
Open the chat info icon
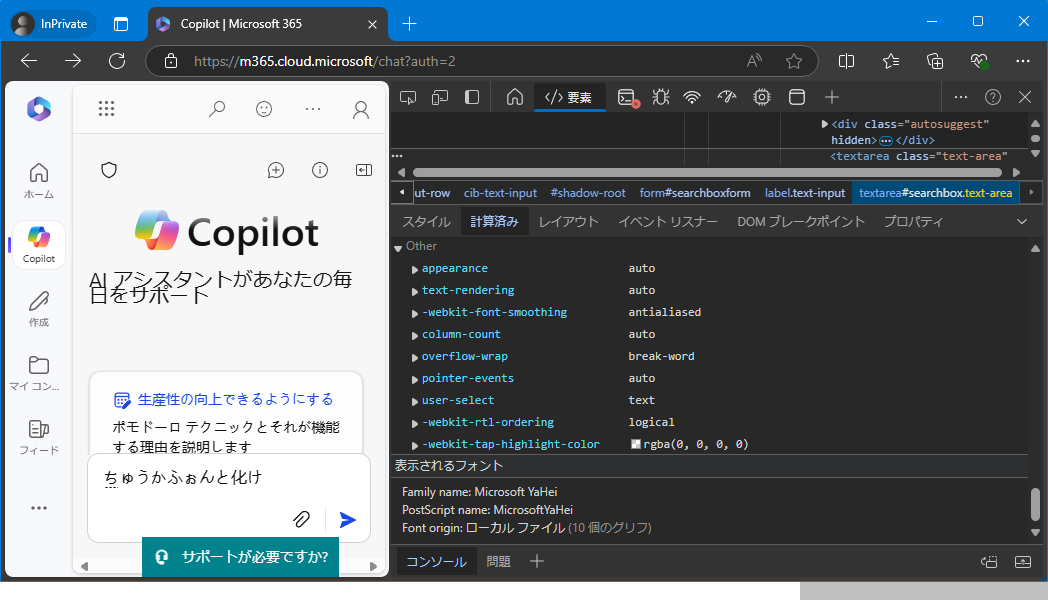click(x=320, y=170)
